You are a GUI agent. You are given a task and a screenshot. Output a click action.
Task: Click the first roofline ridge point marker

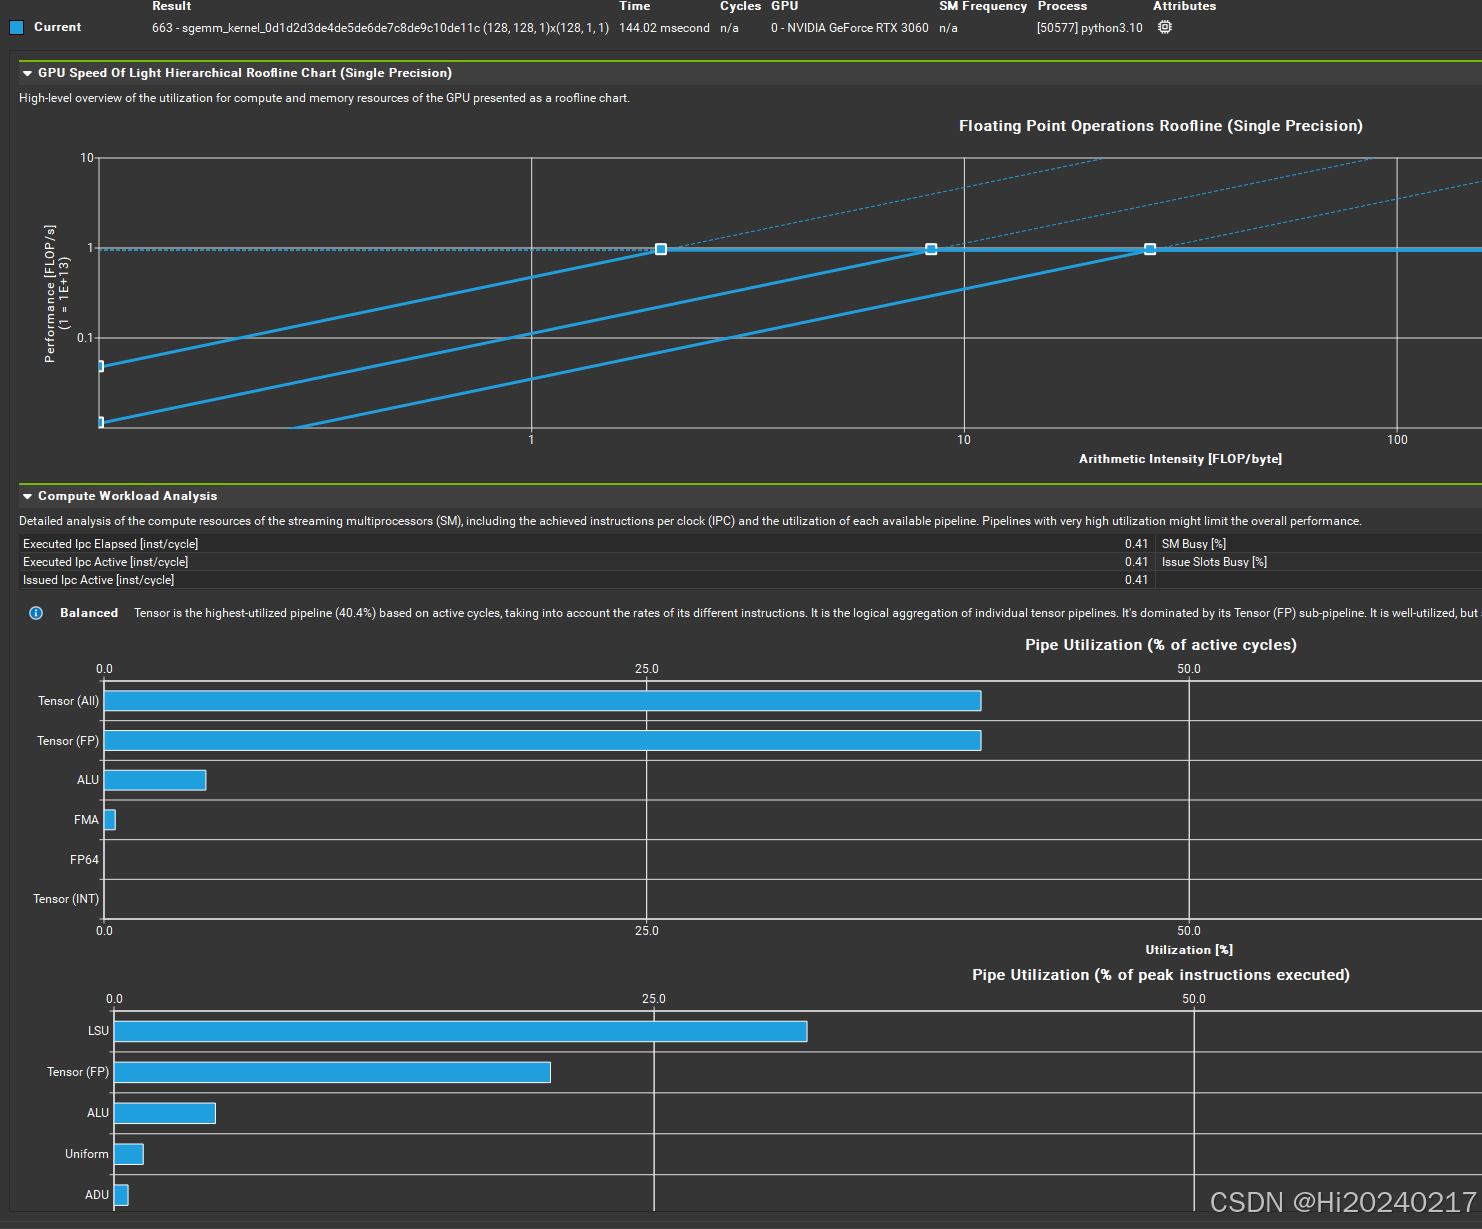point(661,249)
